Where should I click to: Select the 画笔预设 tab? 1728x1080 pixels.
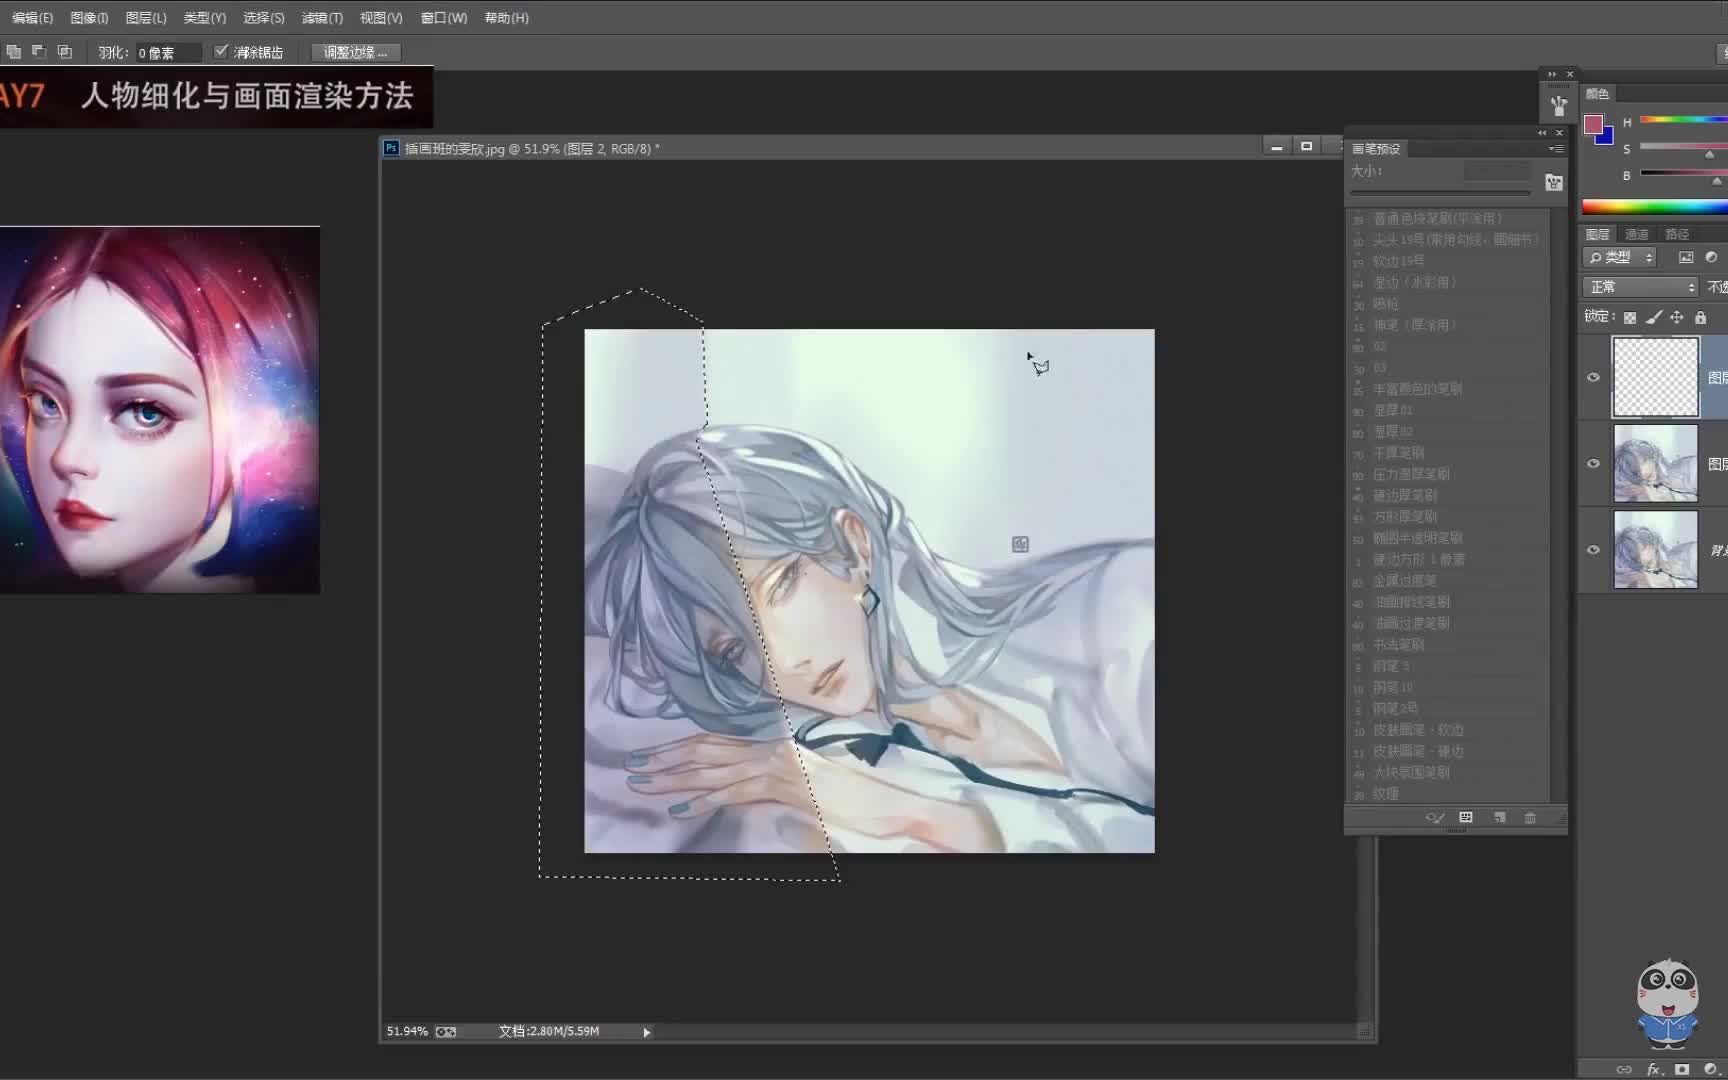(1376, 149)
